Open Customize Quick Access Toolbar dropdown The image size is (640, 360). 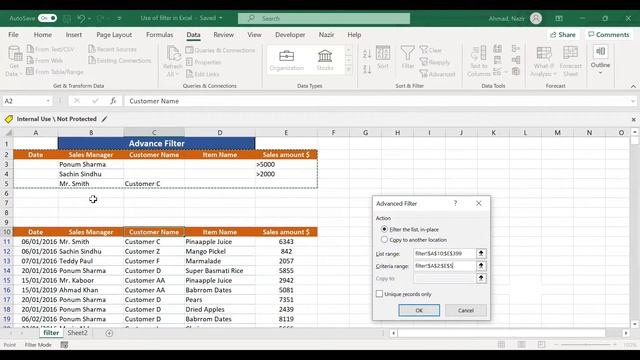click(x=119, y=18)
